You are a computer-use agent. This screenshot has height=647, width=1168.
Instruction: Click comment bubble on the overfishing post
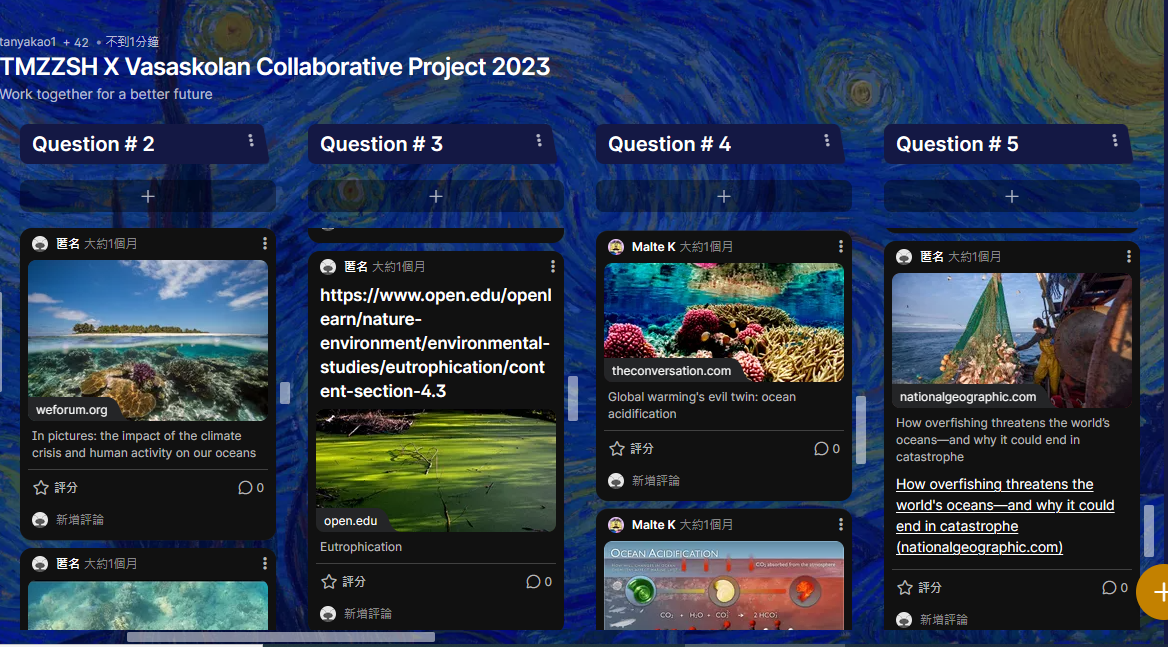pyautogui.click(x=1114, y=587)
